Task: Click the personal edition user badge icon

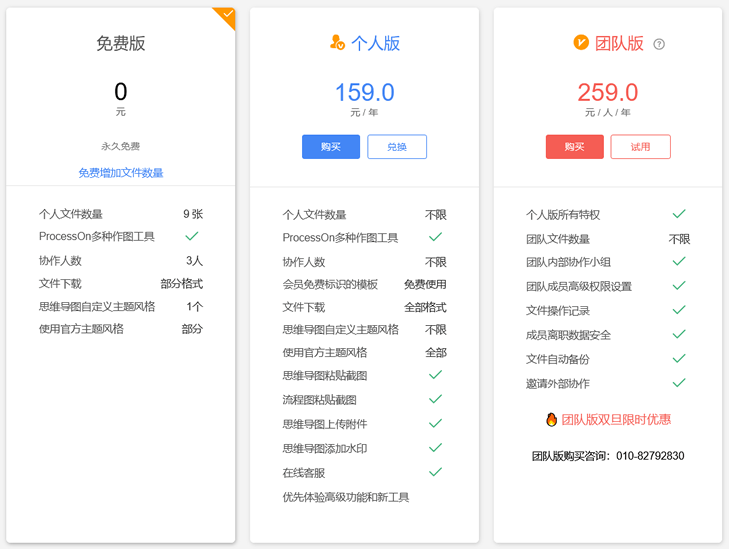Action: [337, 42]
